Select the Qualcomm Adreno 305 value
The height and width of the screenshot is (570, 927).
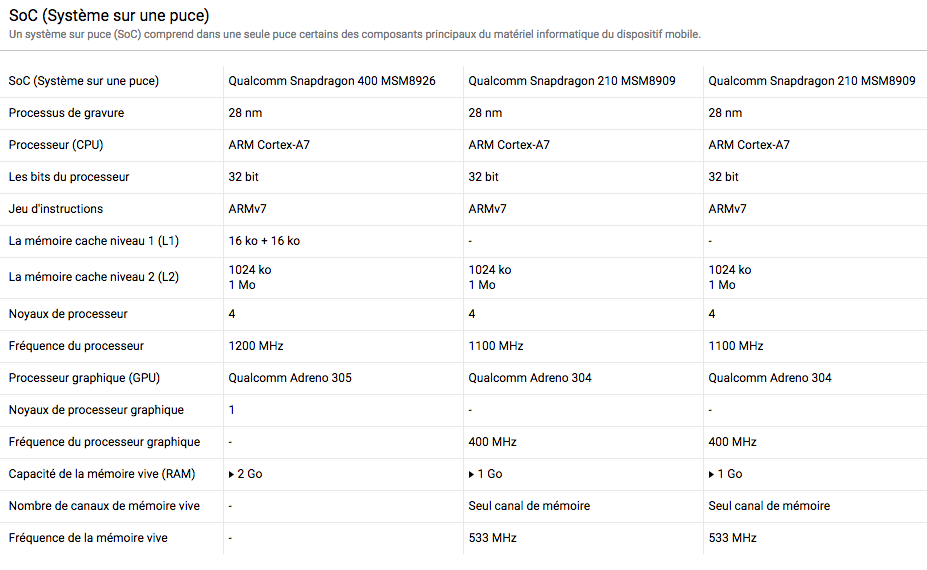click(x=290, y=378)
